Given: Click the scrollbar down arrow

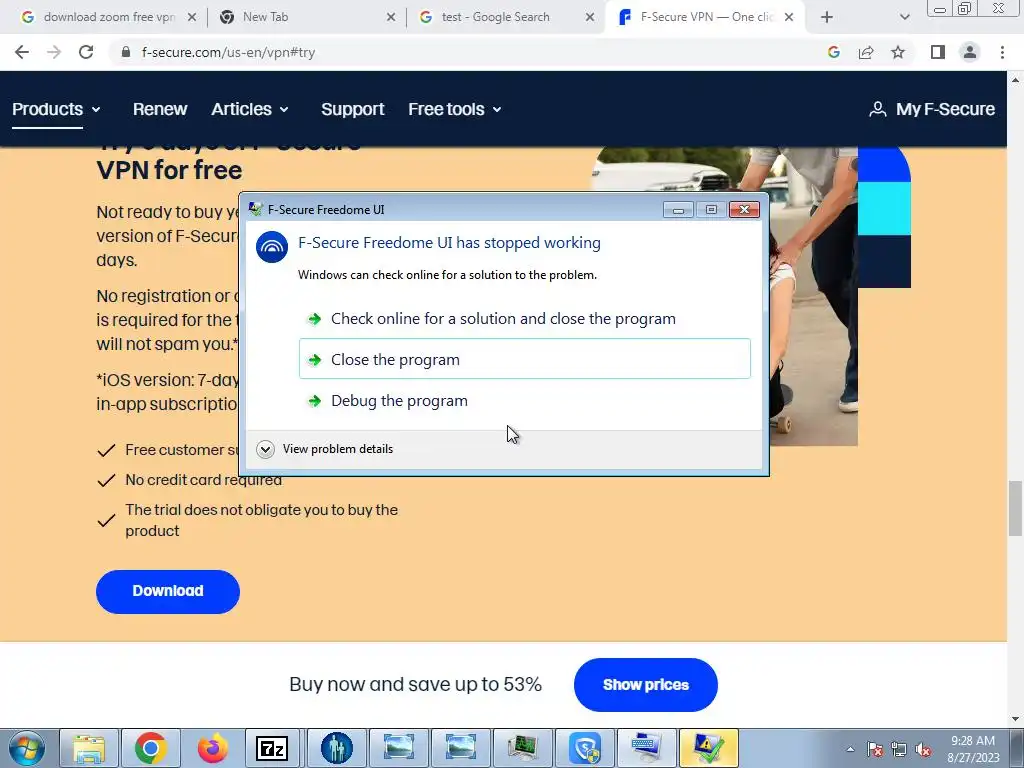Looking at the screenshot, I should (x=1015, y=719).
